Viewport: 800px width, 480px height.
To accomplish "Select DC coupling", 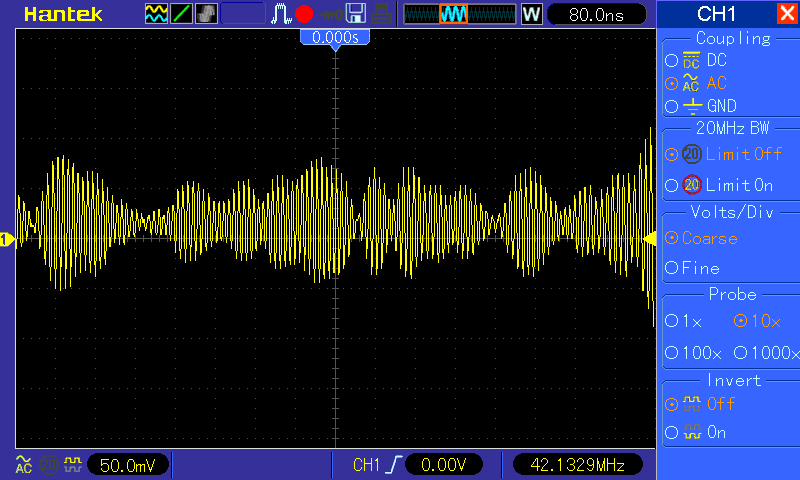I will click(696, 60).
